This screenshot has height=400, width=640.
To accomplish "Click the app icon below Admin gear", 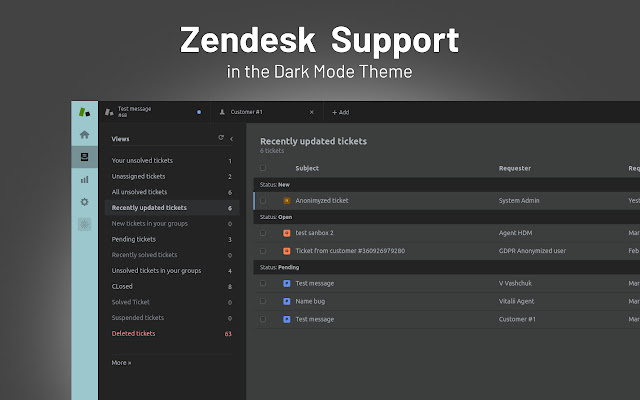I will [84, 224].
